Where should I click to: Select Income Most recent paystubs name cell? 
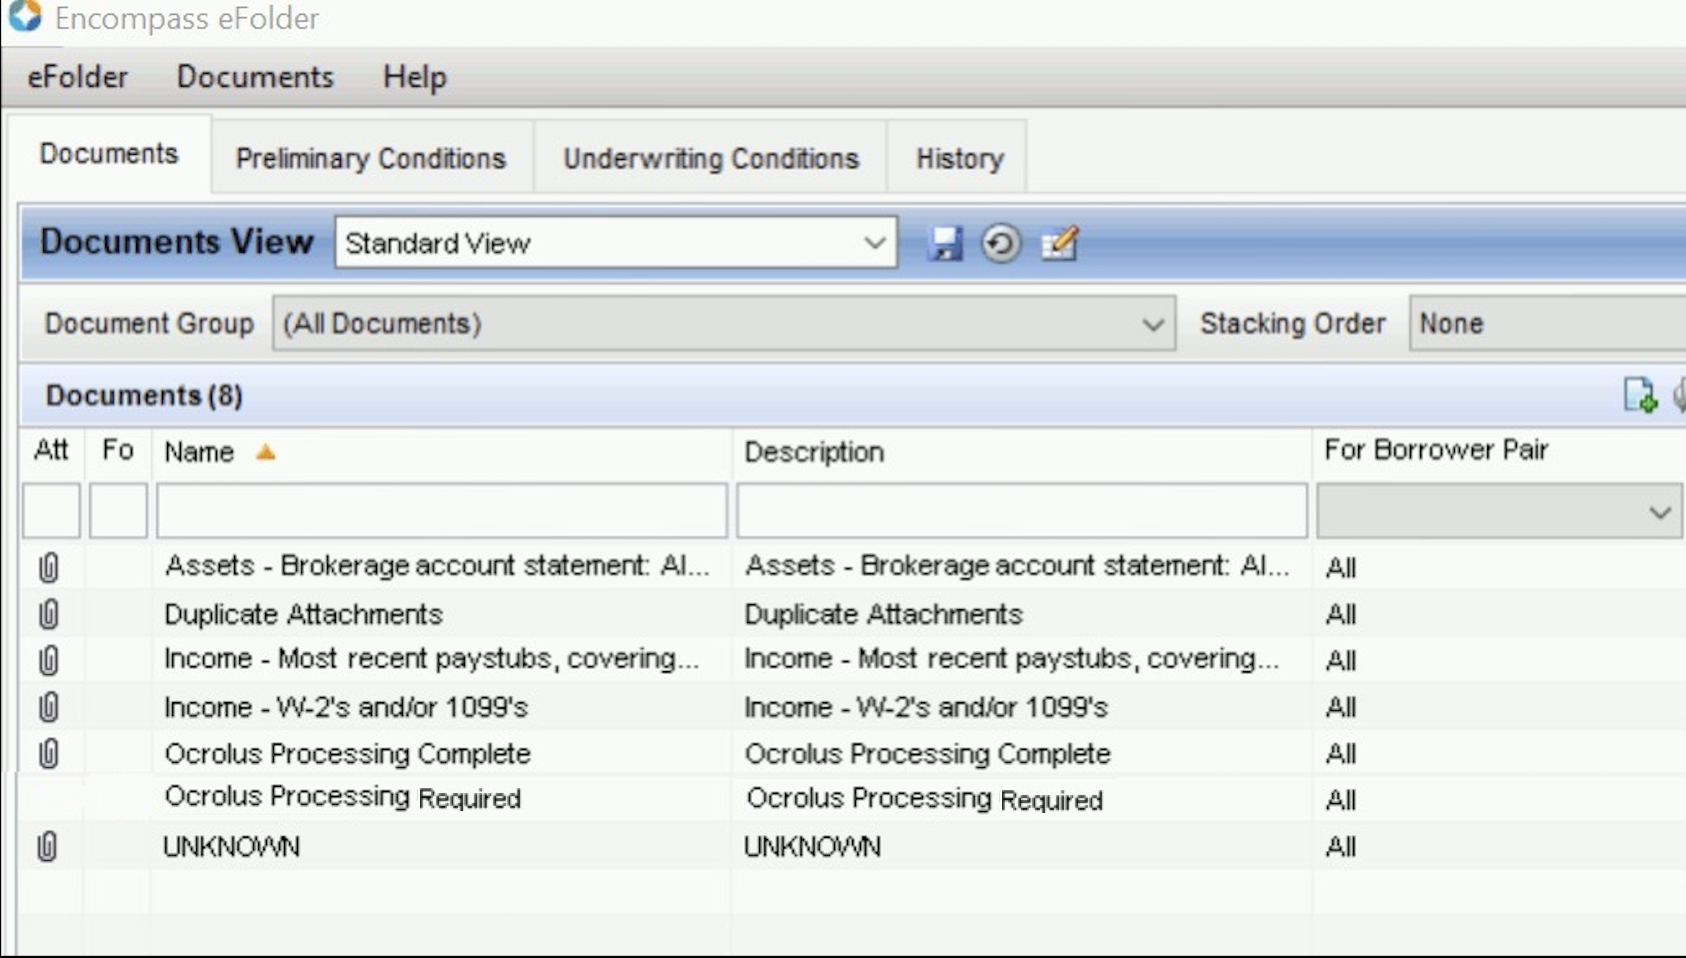431,659
